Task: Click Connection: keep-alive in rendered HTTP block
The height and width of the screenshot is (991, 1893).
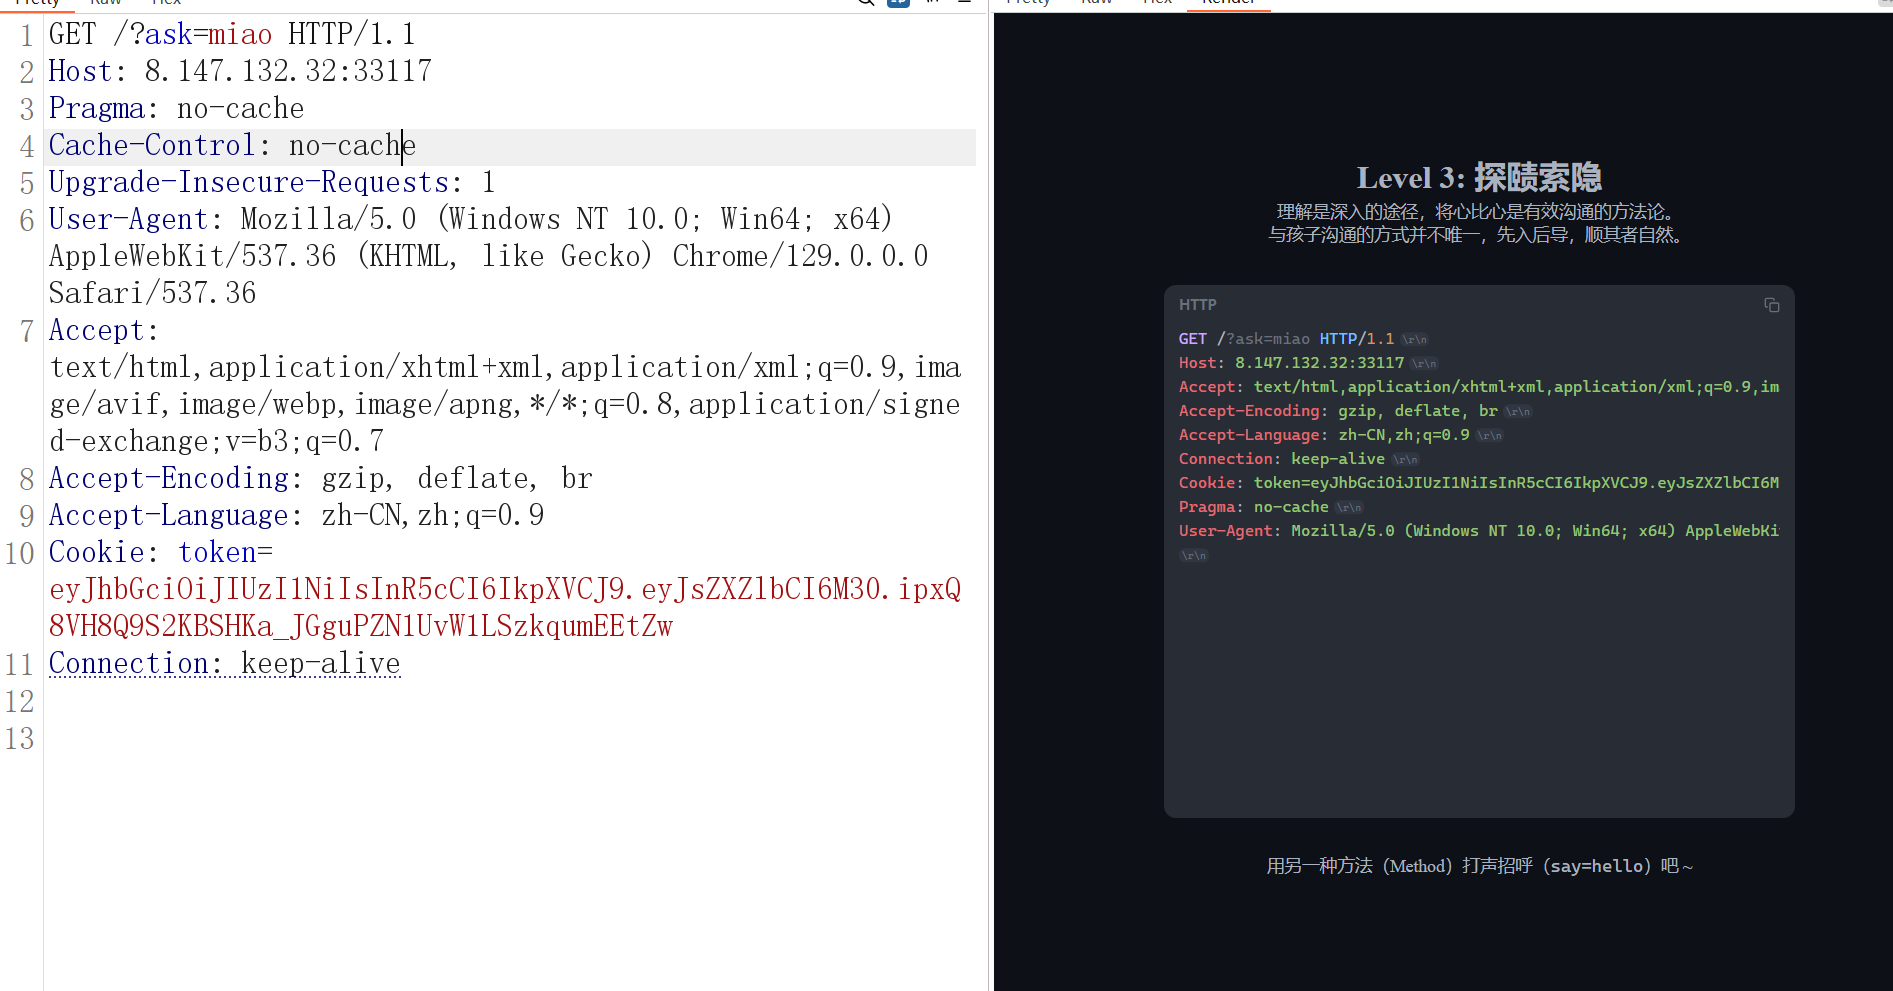Action: 1298,459
